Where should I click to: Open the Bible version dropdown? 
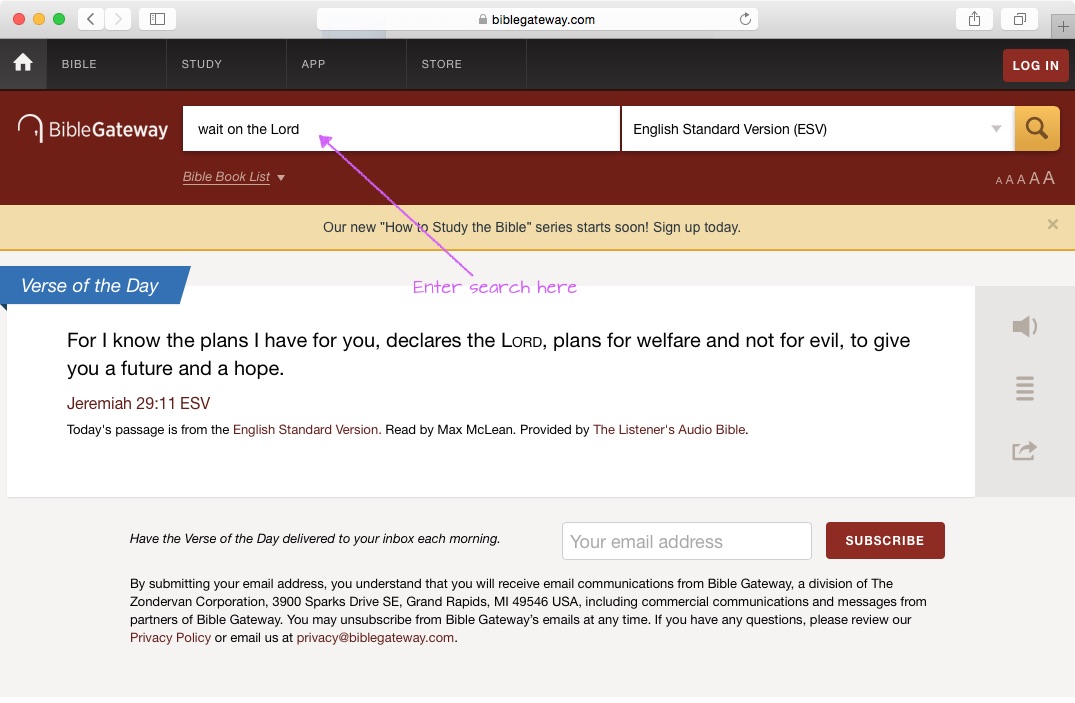(x=817, y=129)
